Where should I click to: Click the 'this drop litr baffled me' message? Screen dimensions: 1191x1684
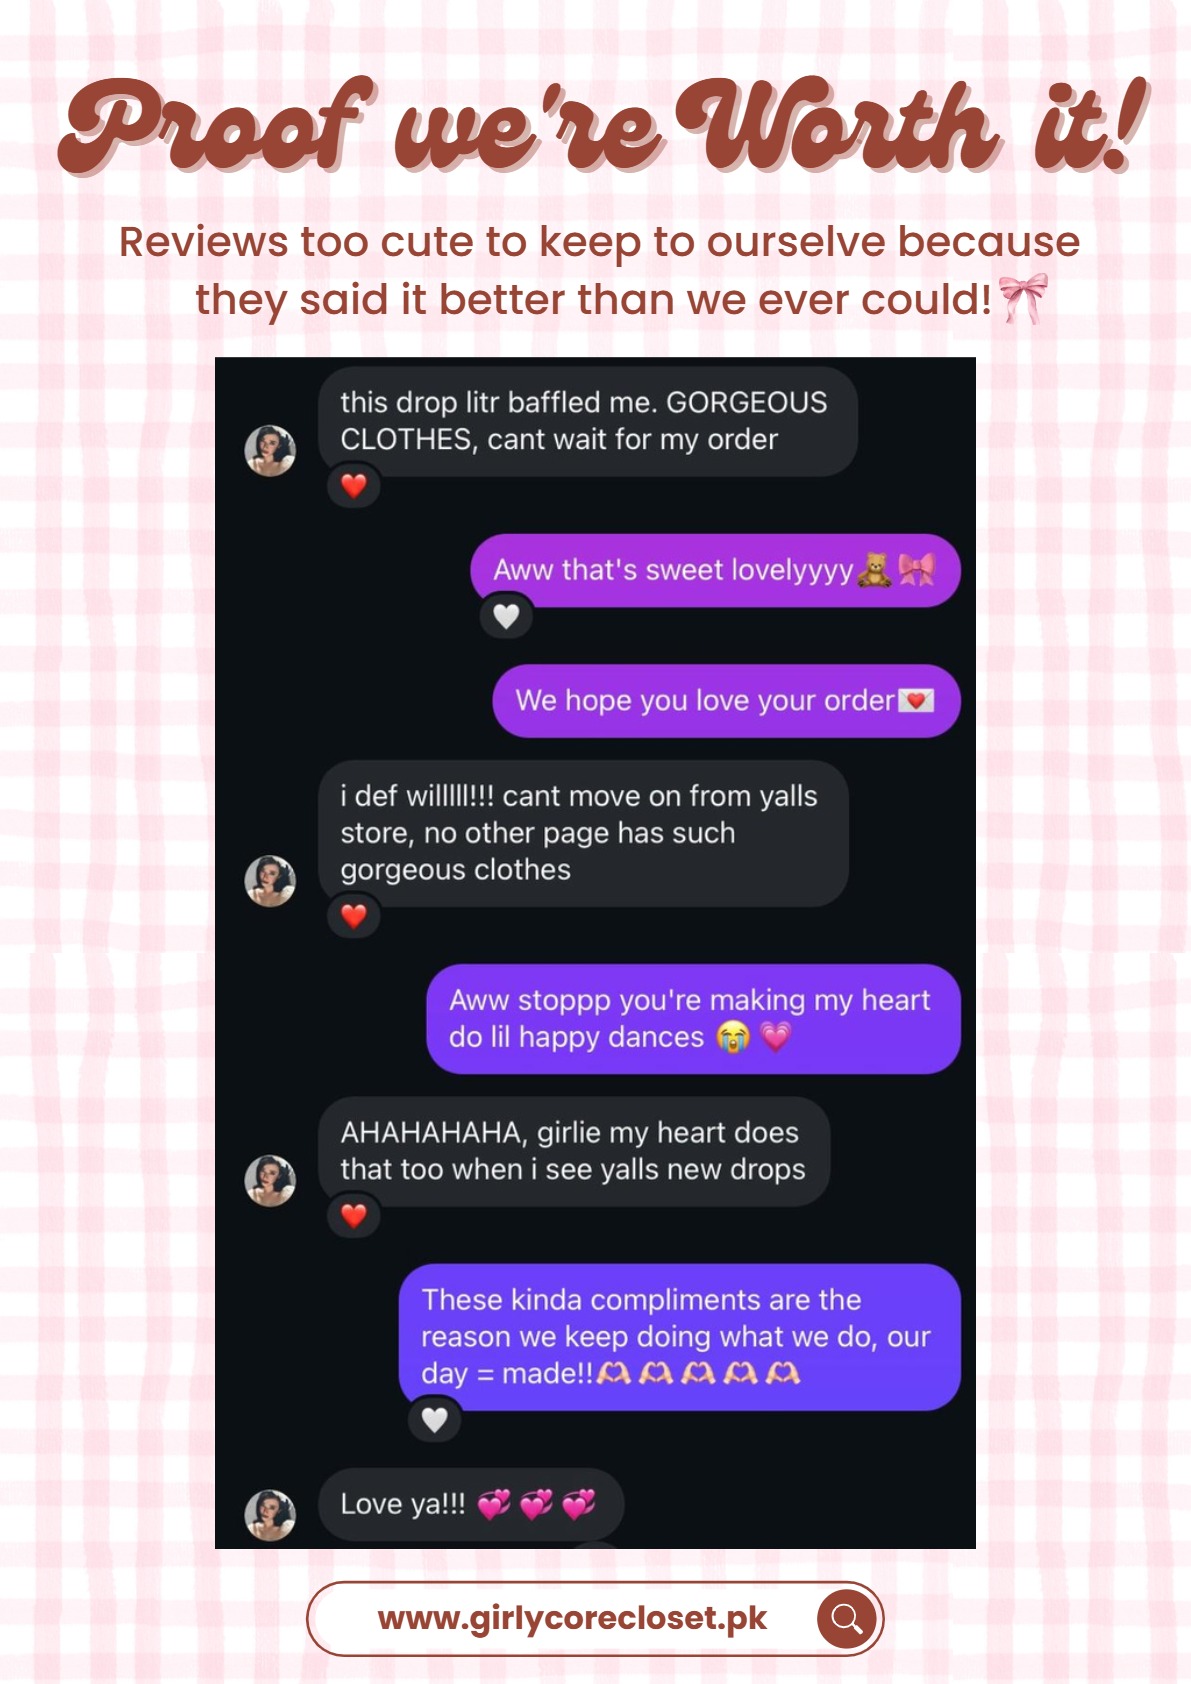click(588, 421)
